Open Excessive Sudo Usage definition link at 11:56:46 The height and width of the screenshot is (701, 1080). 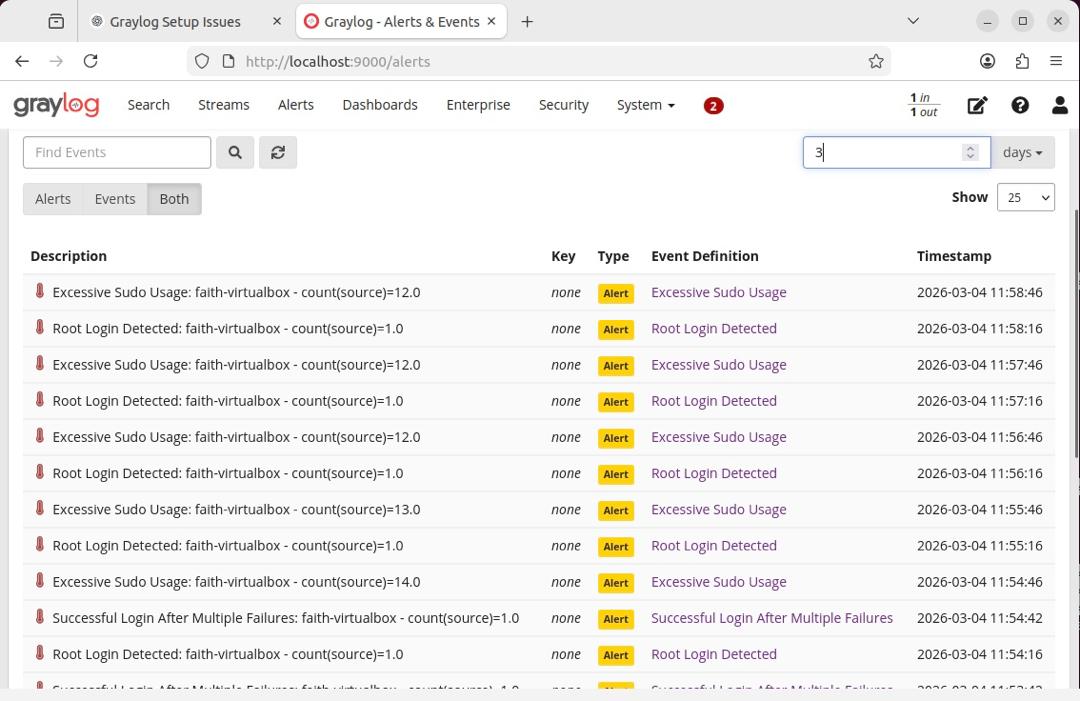718,437
